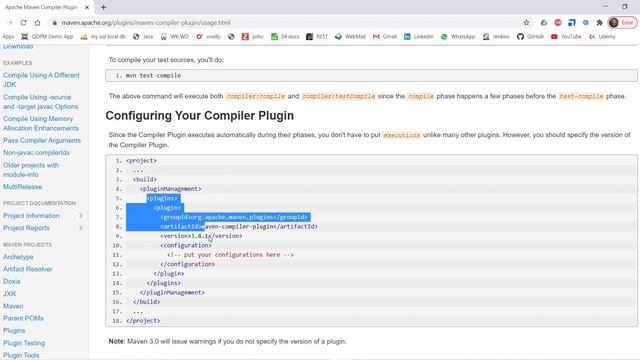Open the REST bookmark
The width and height of the screenshot is (640, 360).
click(x=317, y=36)
